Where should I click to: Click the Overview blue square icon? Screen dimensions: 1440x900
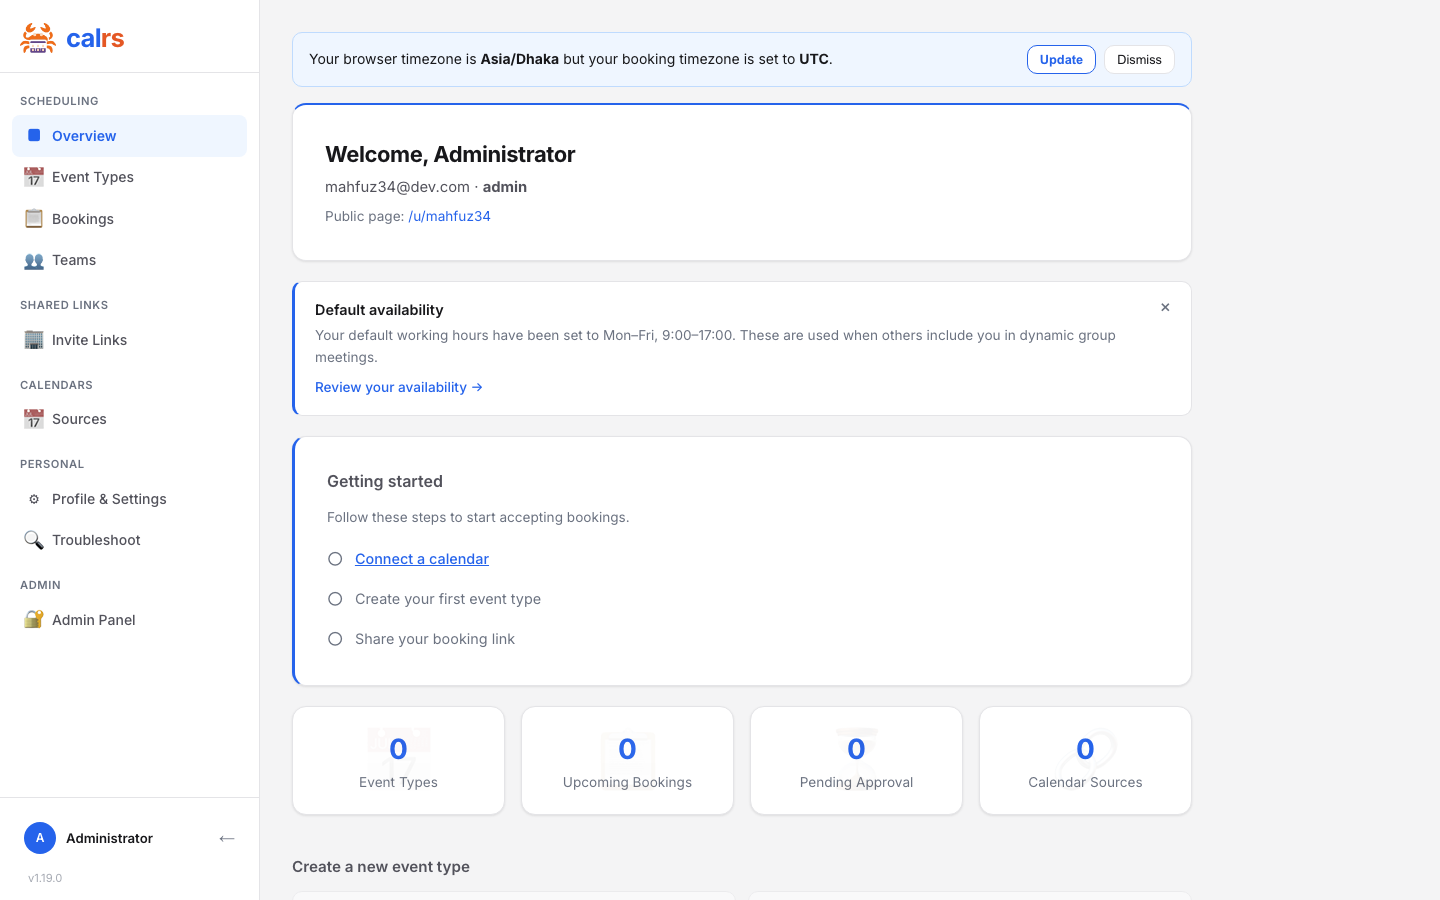click(x=34, y=135)
